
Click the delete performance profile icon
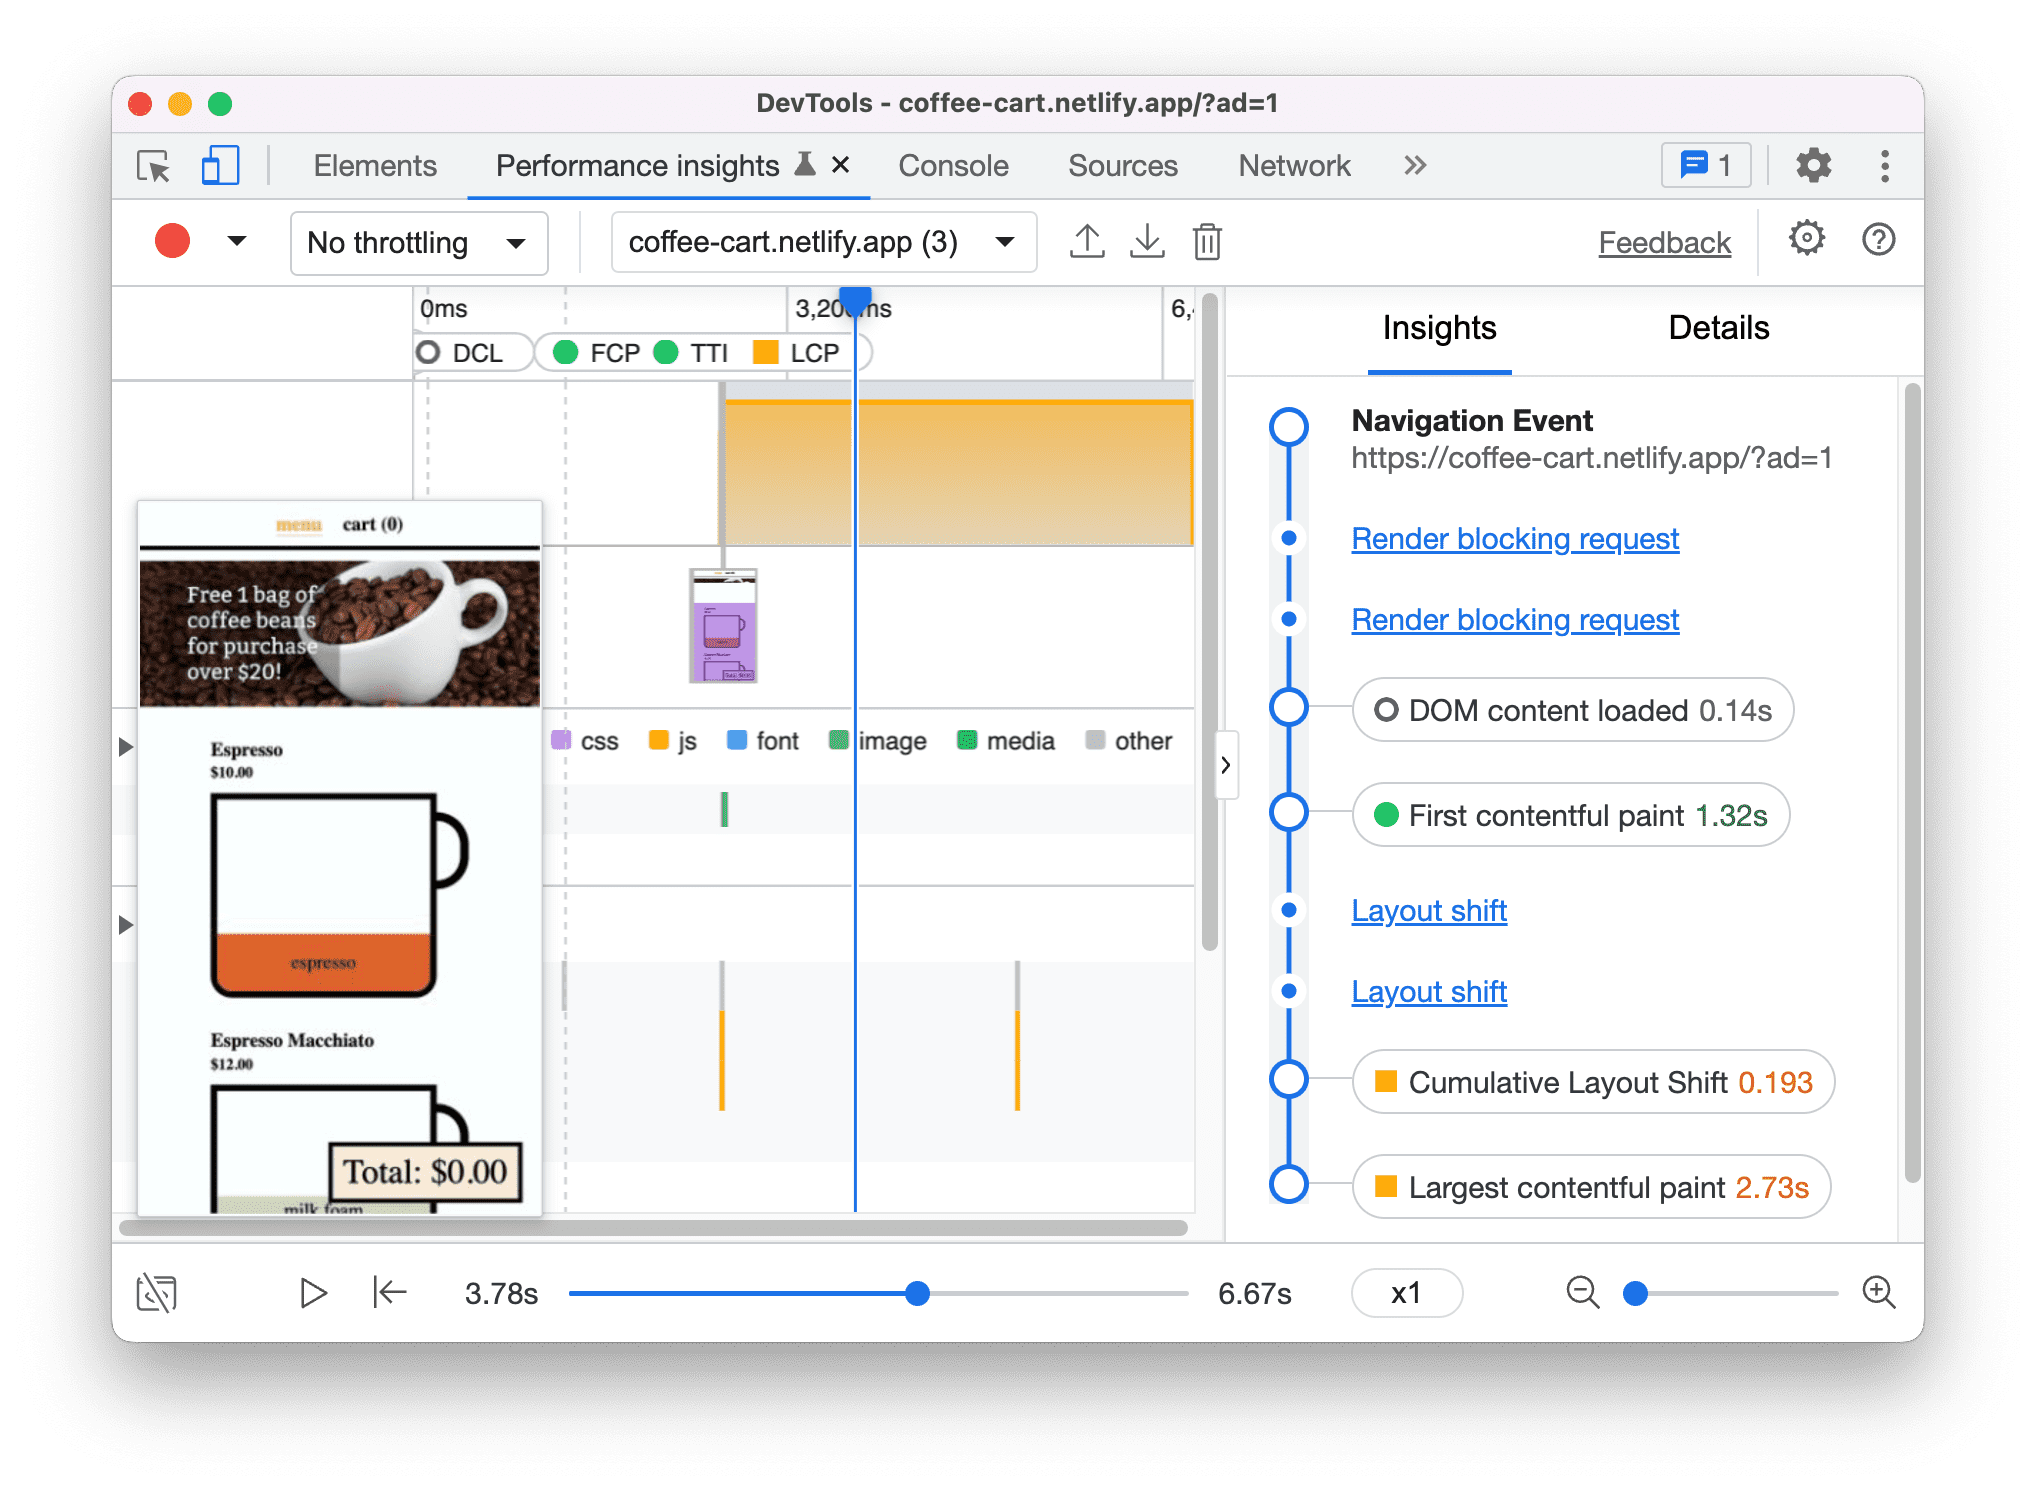point(1206,242)
